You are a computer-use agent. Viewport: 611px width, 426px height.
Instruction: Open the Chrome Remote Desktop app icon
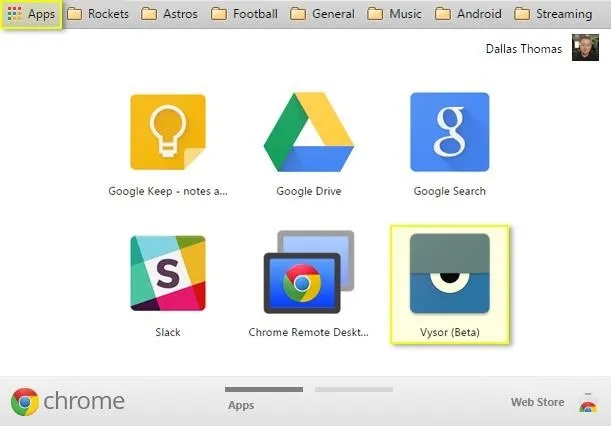[x=309, y=272]
